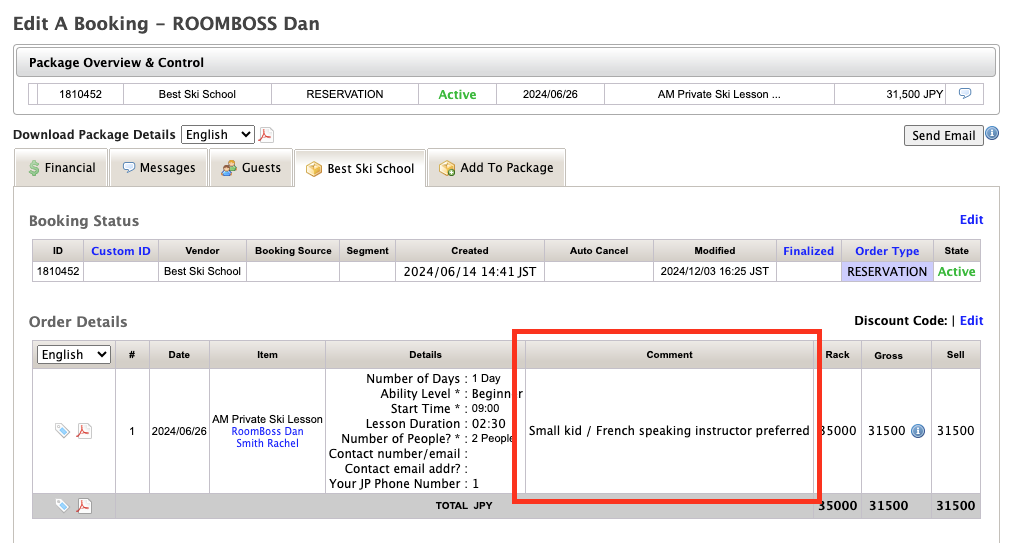The image size is (1009, 543).
Task: Click the Order Type column header link
Action: (x=887, y=251)
